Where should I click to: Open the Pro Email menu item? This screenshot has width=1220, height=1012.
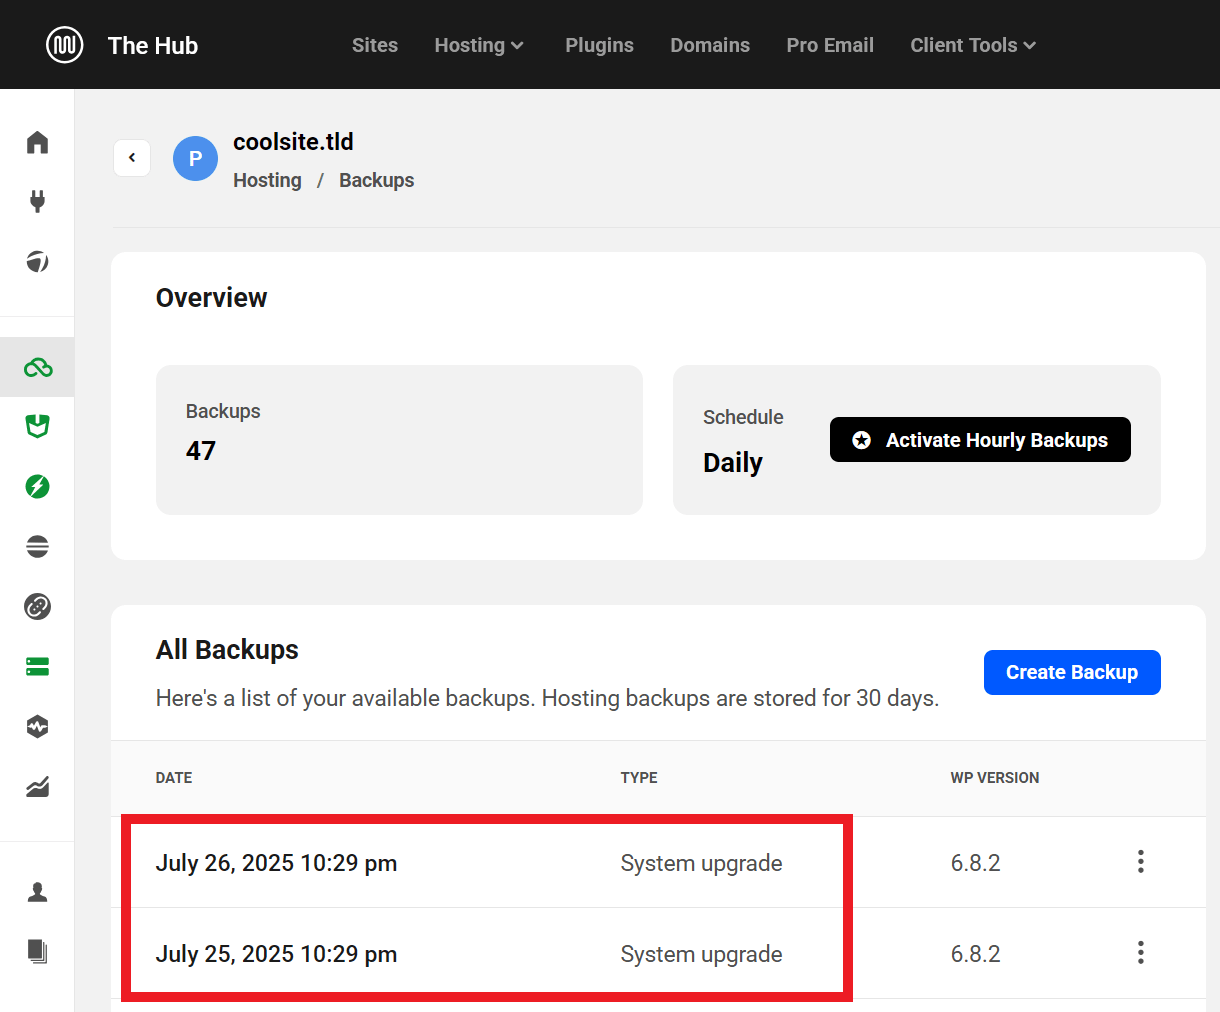click(830, 45)
